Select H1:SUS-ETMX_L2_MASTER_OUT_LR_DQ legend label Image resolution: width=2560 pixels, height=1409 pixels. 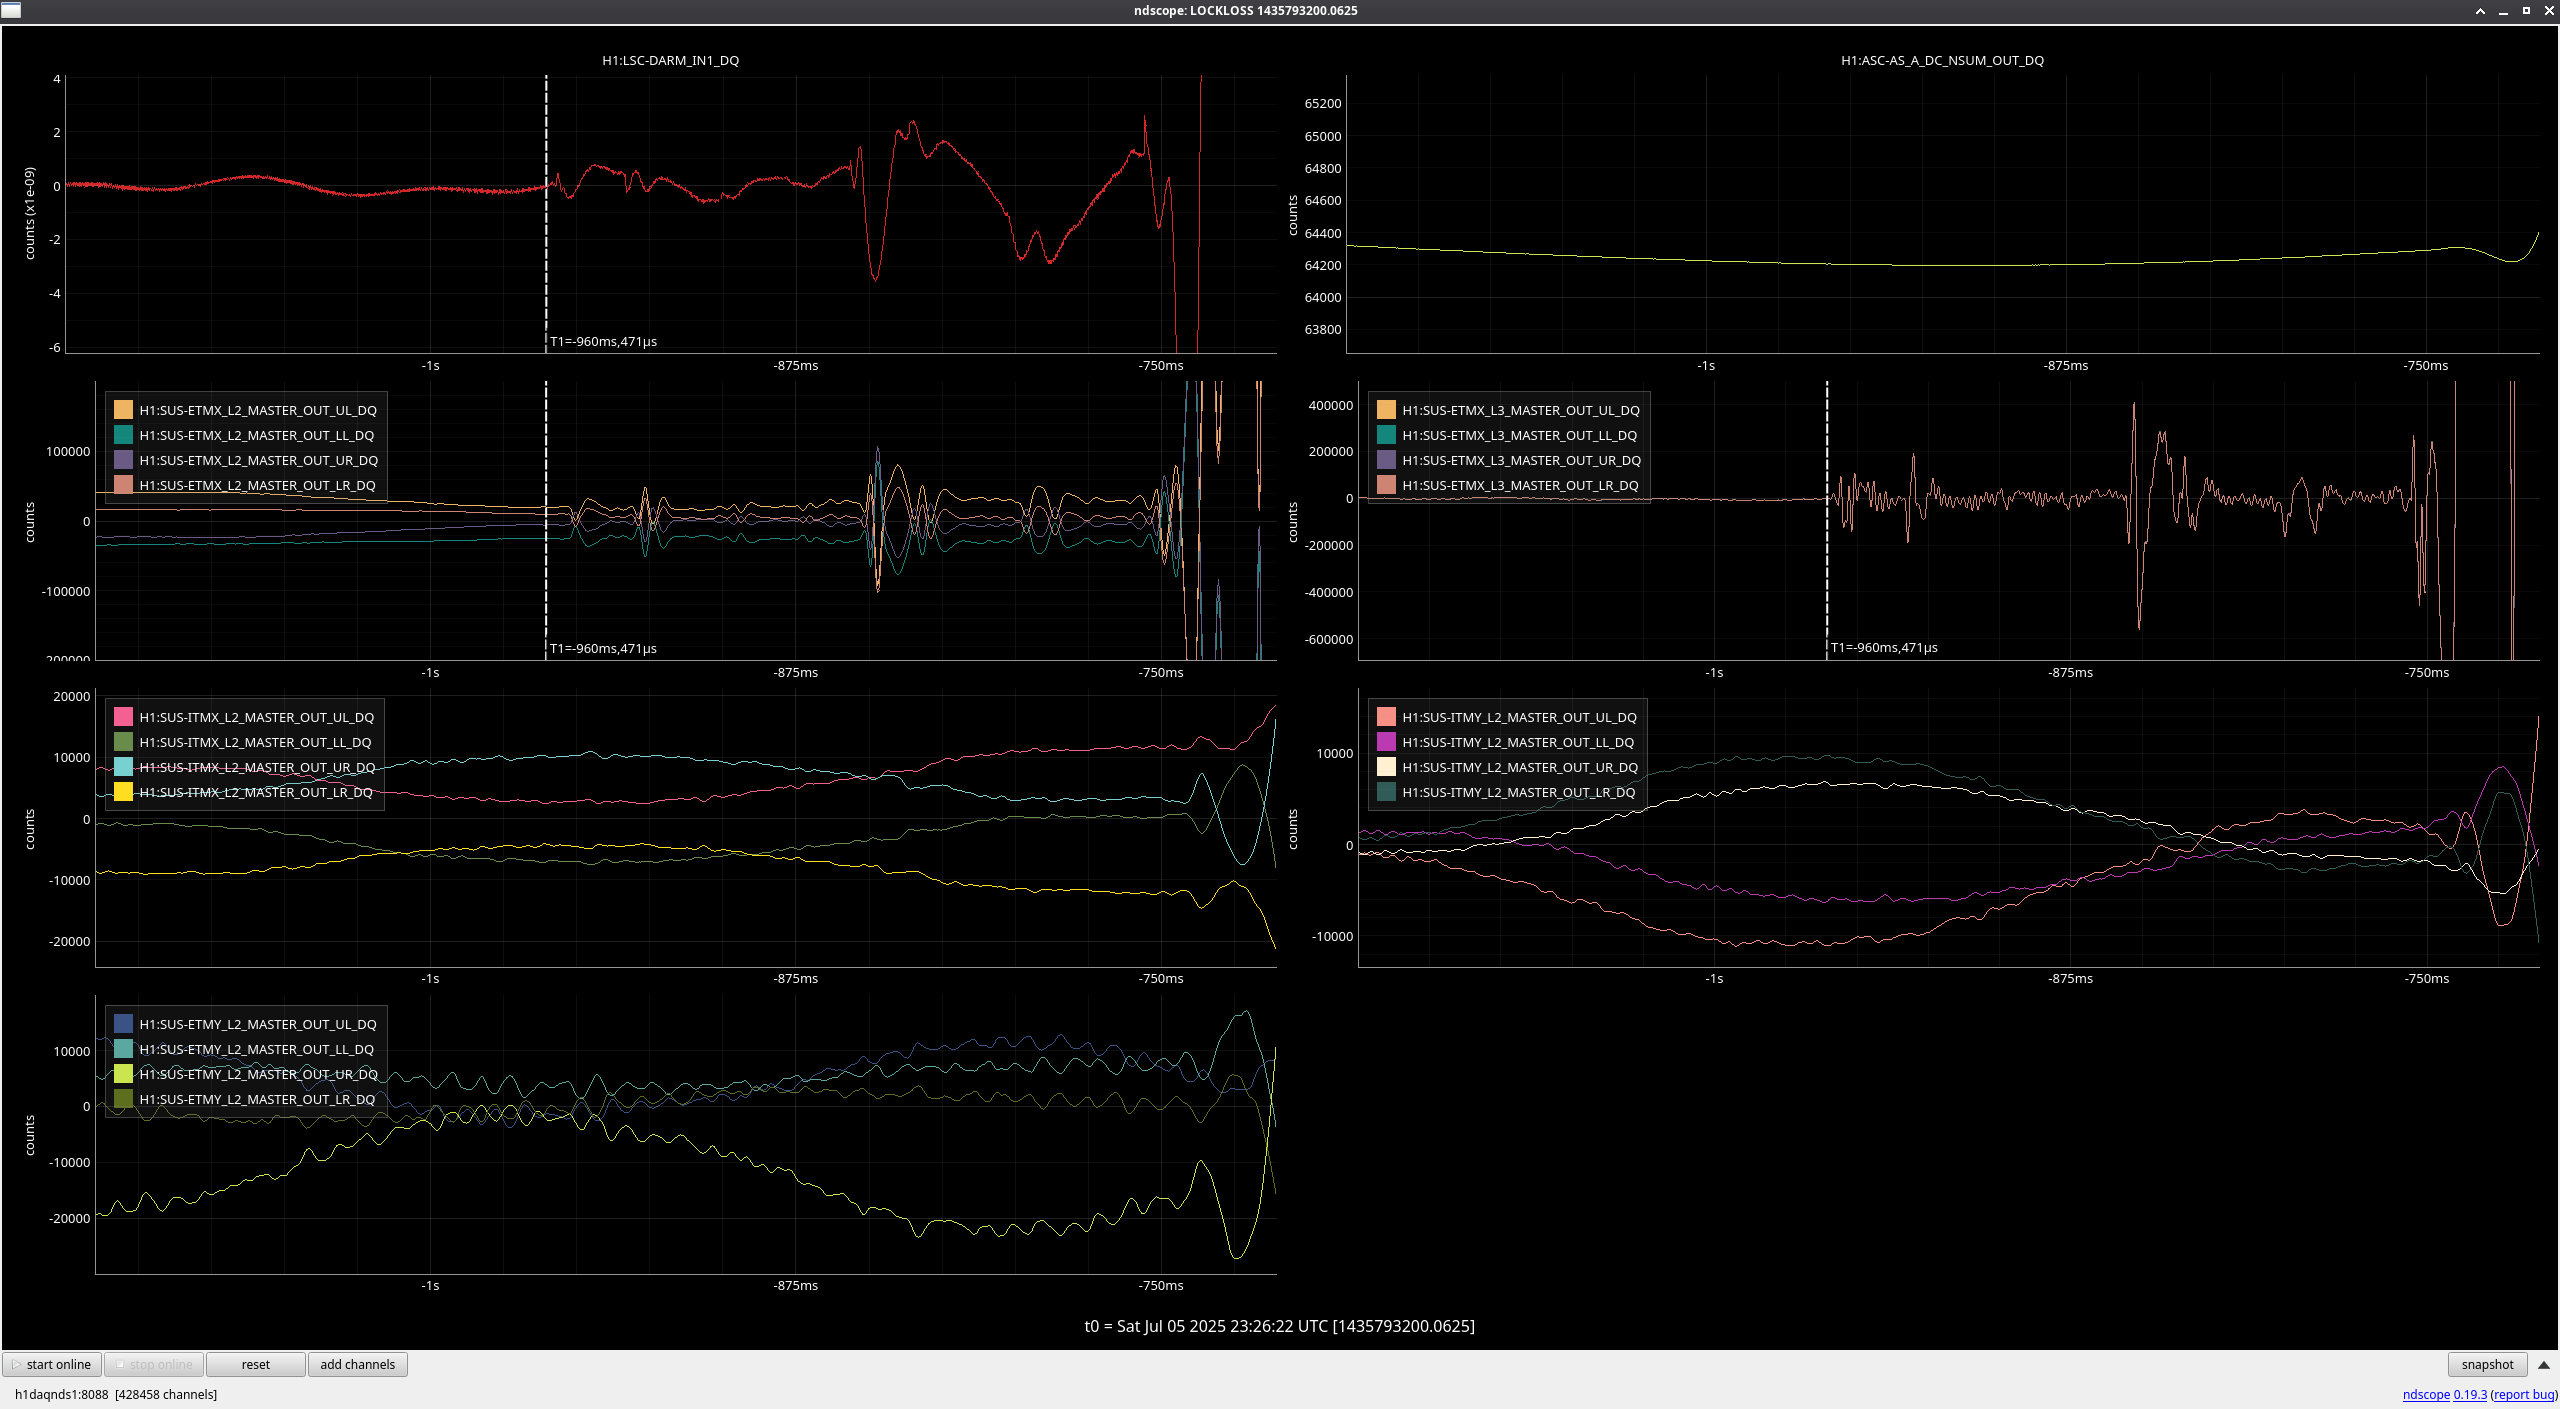coord(257,485)
